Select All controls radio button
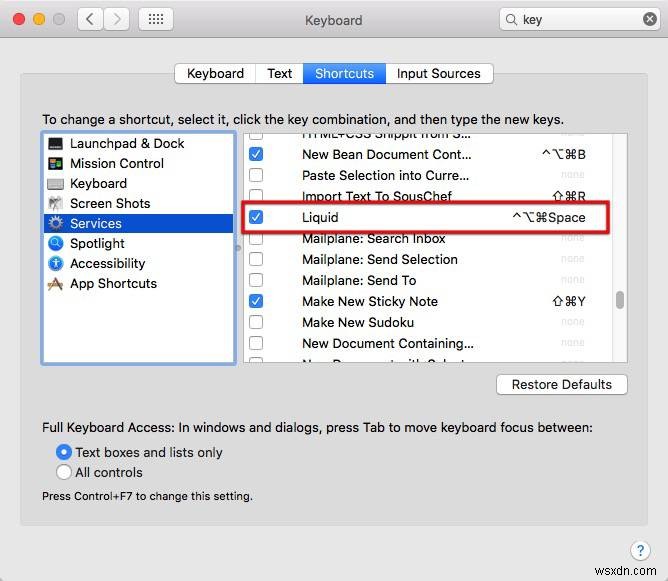The width and height of the screenshot is (668, 581). click(x=64, y=472)
